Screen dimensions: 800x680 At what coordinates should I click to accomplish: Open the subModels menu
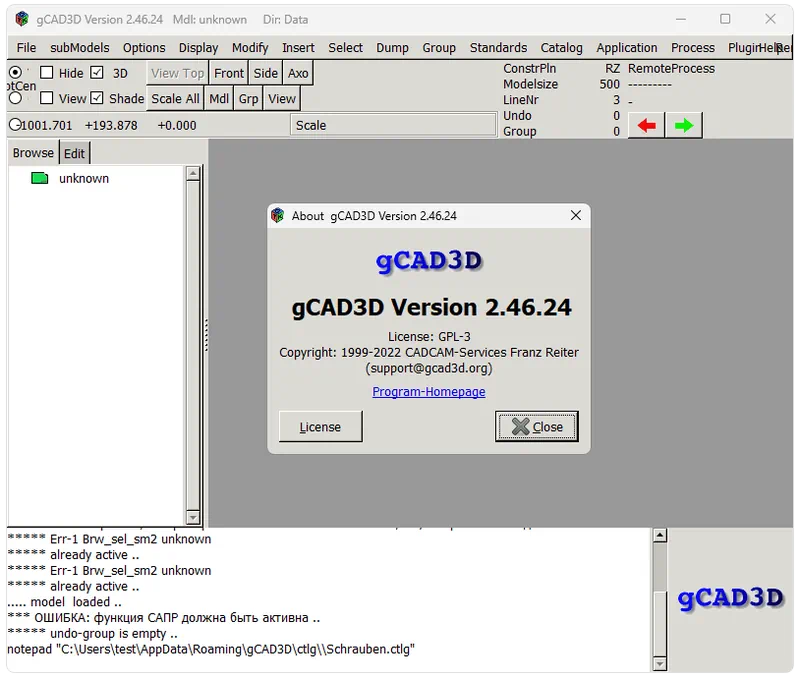80,47
